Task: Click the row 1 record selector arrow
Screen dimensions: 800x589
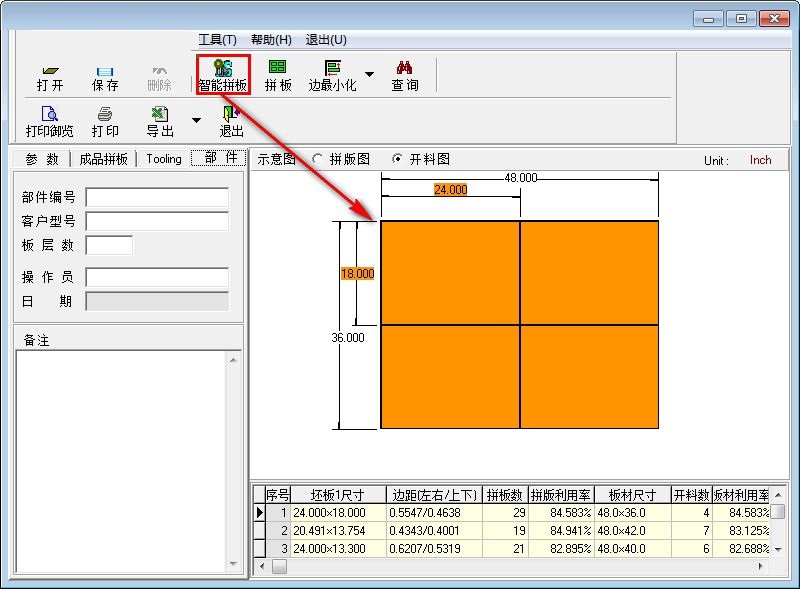Action: coord(260,512)
